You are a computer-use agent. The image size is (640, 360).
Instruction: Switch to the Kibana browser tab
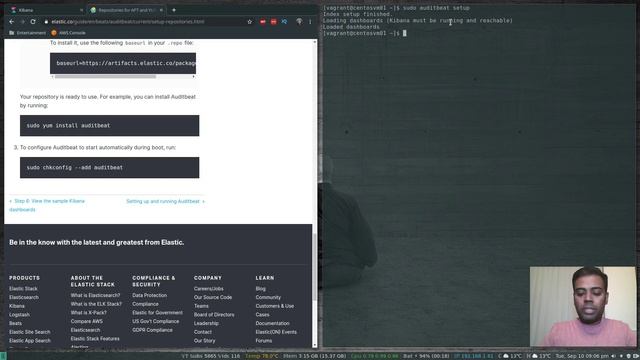(44, 10)
